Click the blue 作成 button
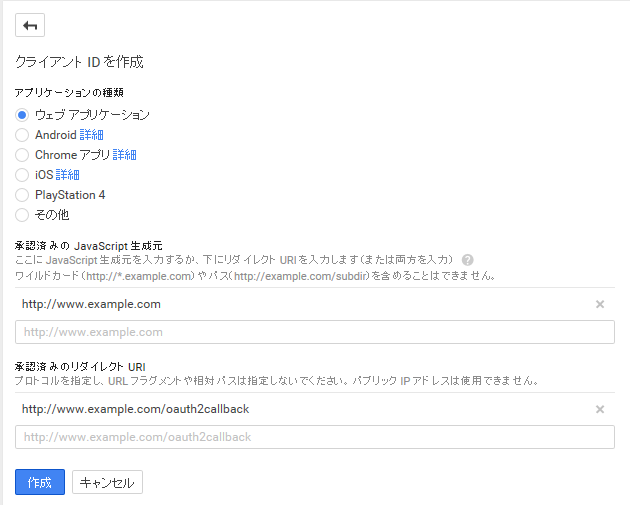Image resolution: width=630 pixels, height=505 pixels. pyautogui.click(x=40, y=482)
